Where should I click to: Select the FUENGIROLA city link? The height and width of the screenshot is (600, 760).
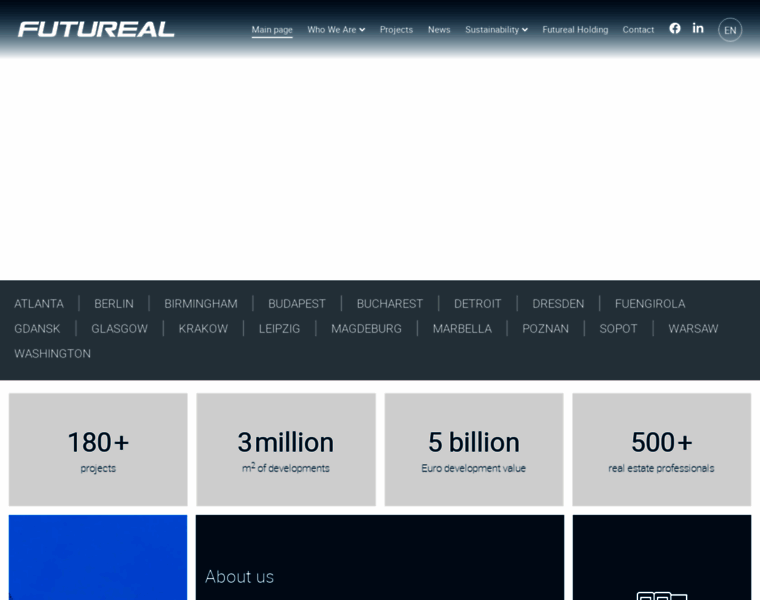tap(650, 304)
